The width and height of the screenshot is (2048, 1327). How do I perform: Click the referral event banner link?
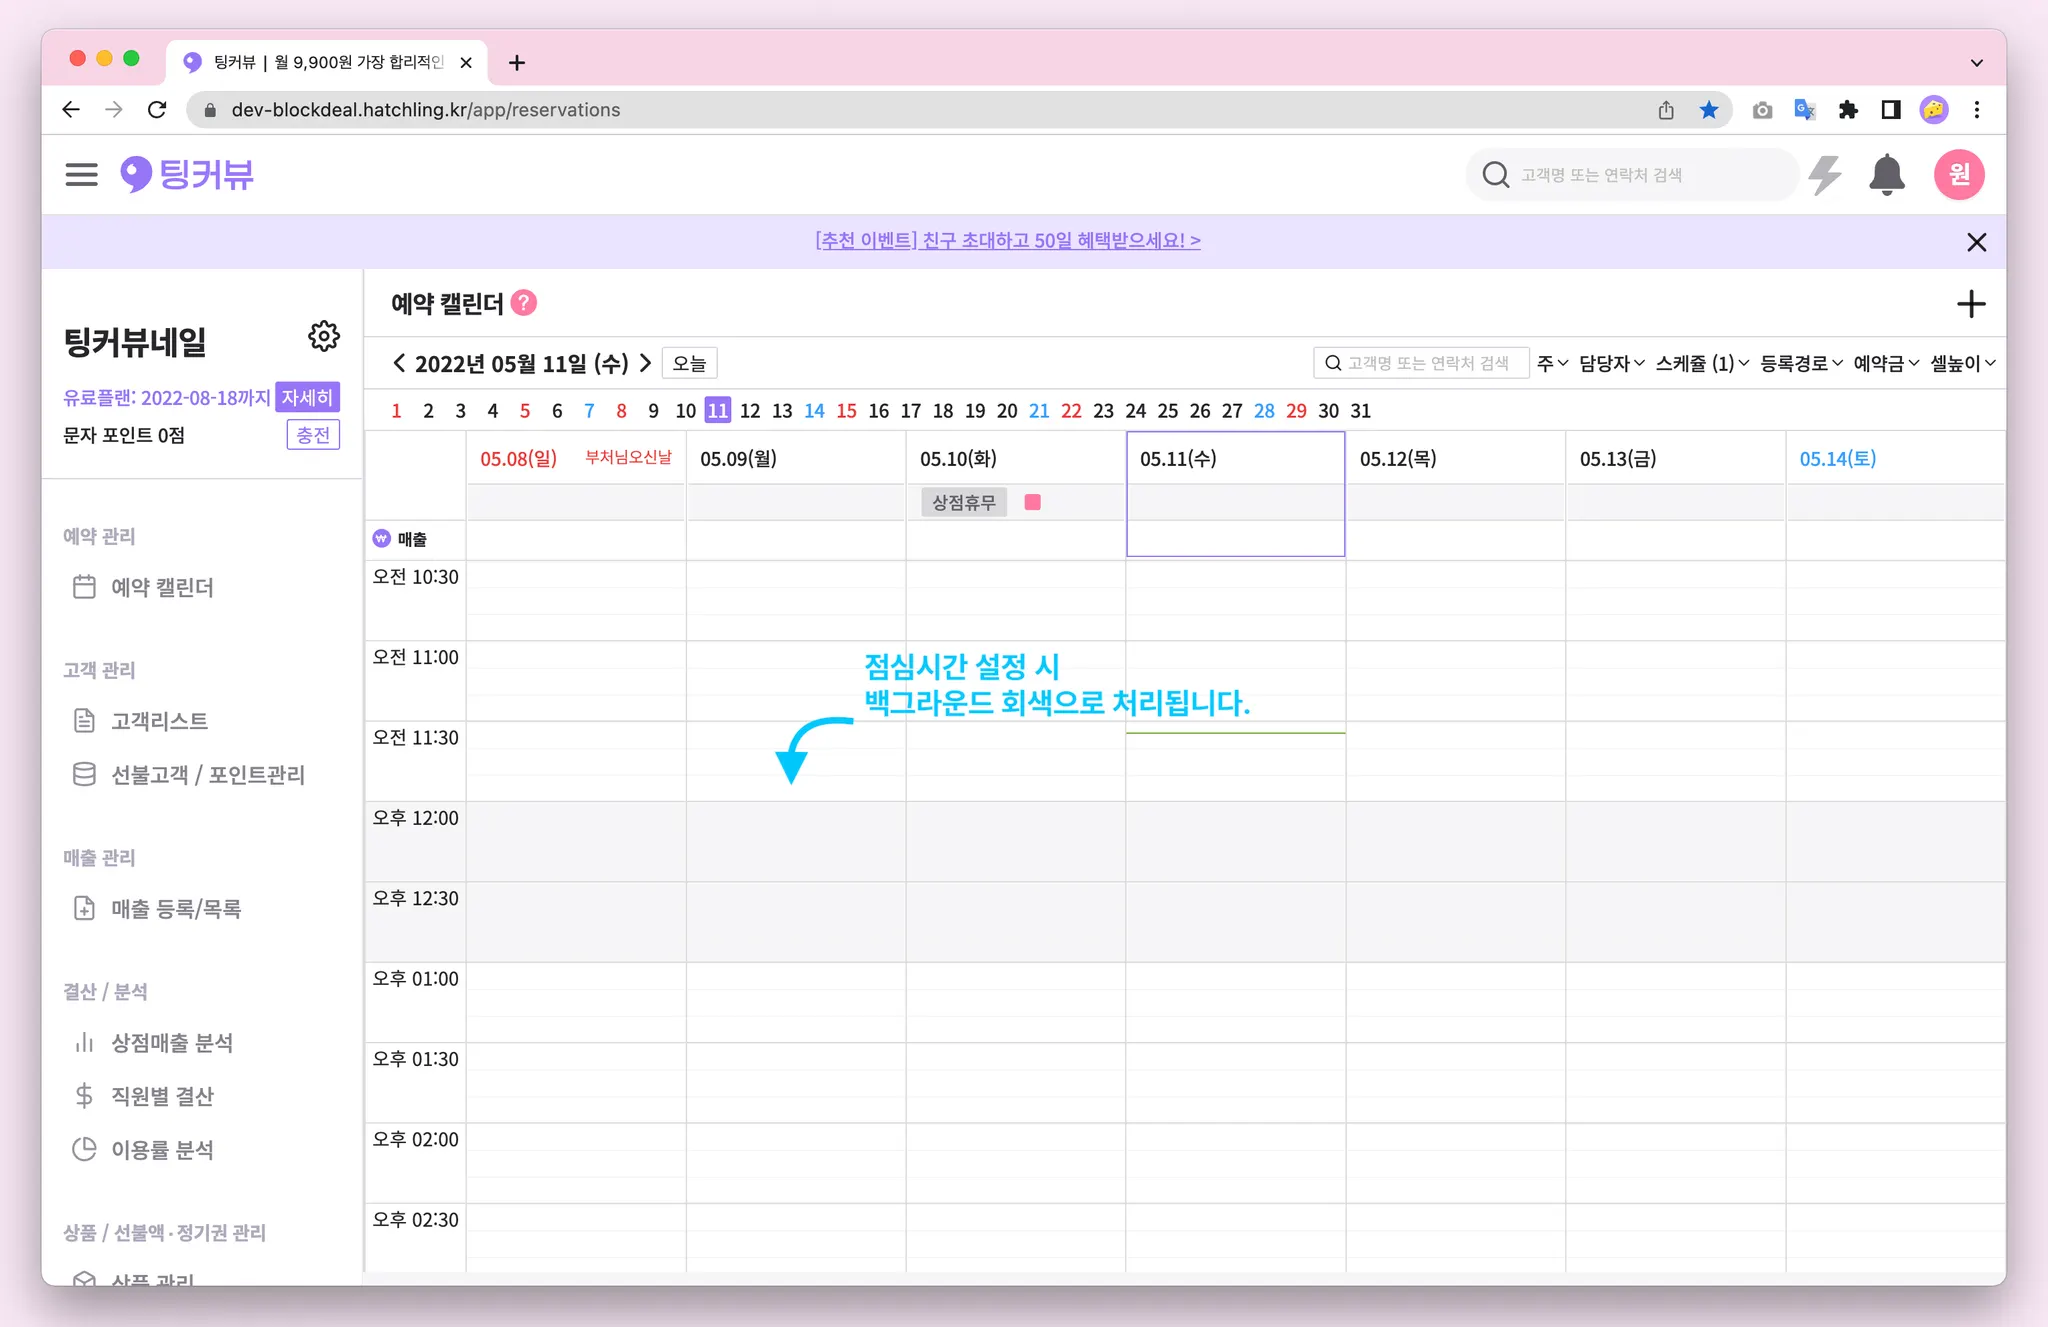point(1007,241)
